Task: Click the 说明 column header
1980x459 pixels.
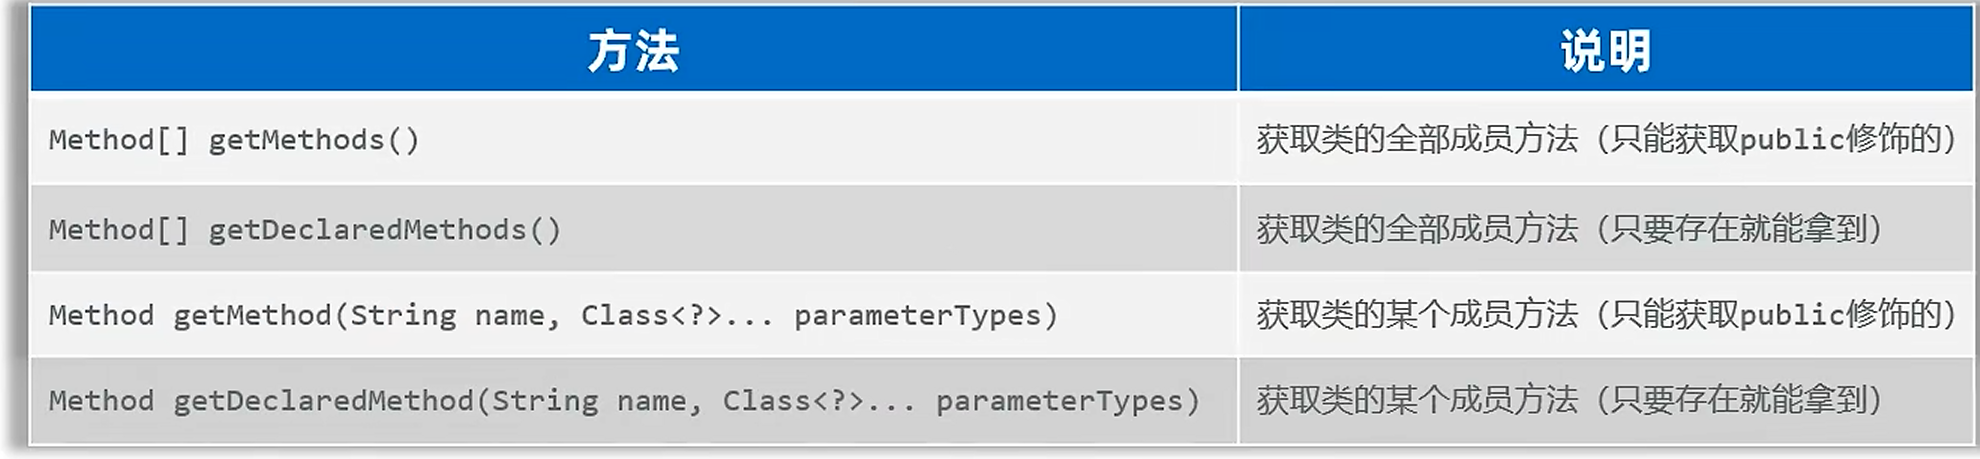Action: pos(1606,50)
